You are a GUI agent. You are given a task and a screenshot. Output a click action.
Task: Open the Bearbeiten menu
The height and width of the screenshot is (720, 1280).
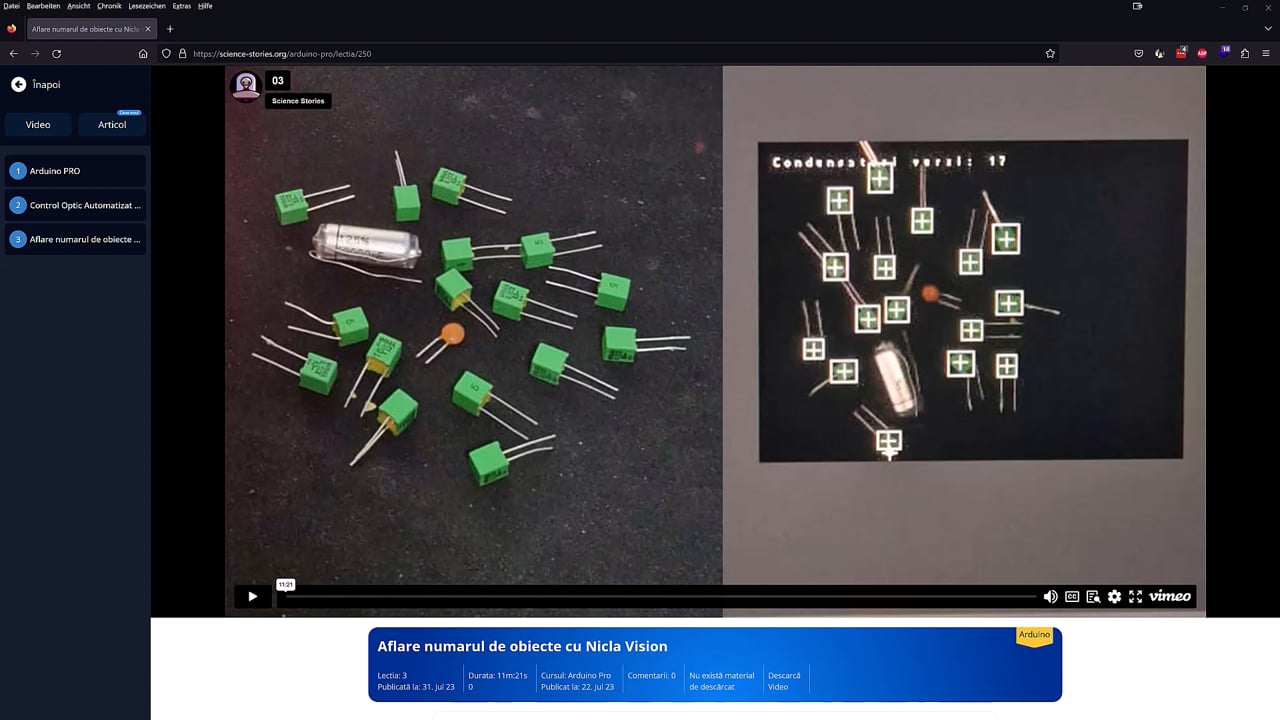(x=44, y=6)
